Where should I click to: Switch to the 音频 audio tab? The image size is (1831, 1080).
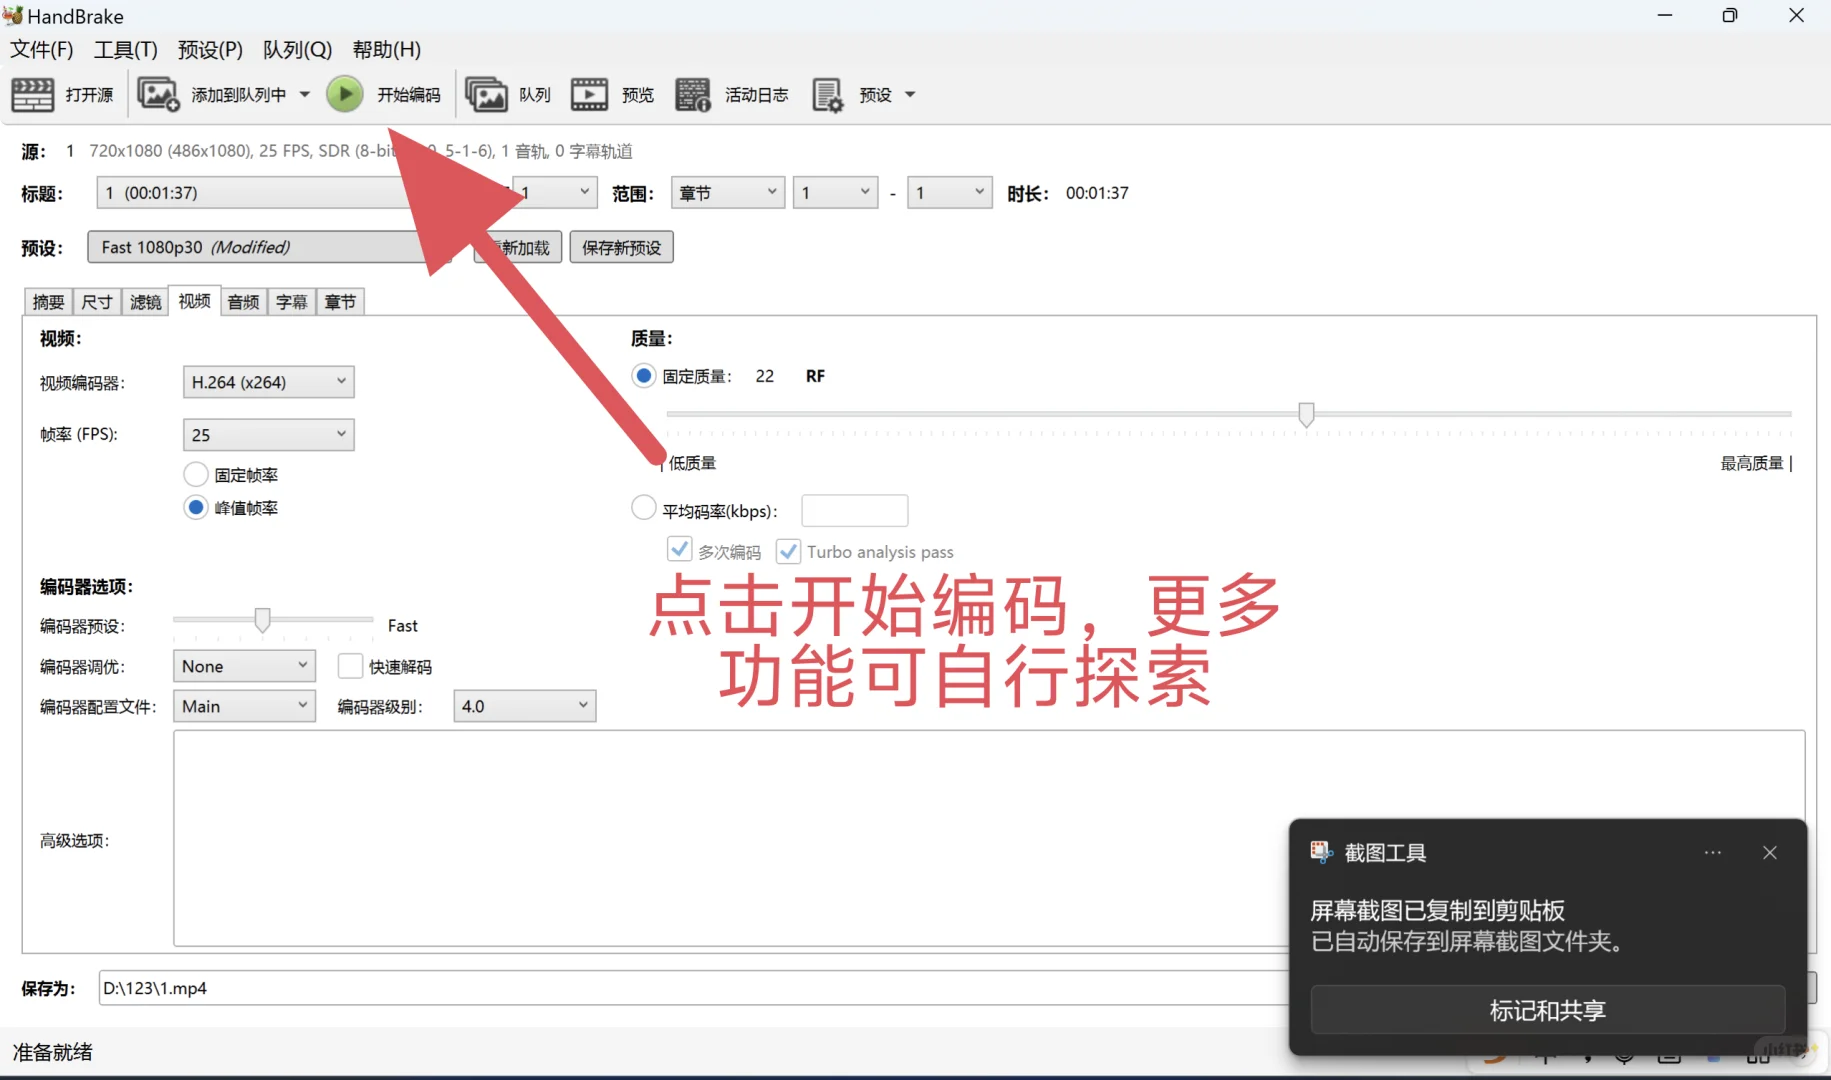[243, 302]
